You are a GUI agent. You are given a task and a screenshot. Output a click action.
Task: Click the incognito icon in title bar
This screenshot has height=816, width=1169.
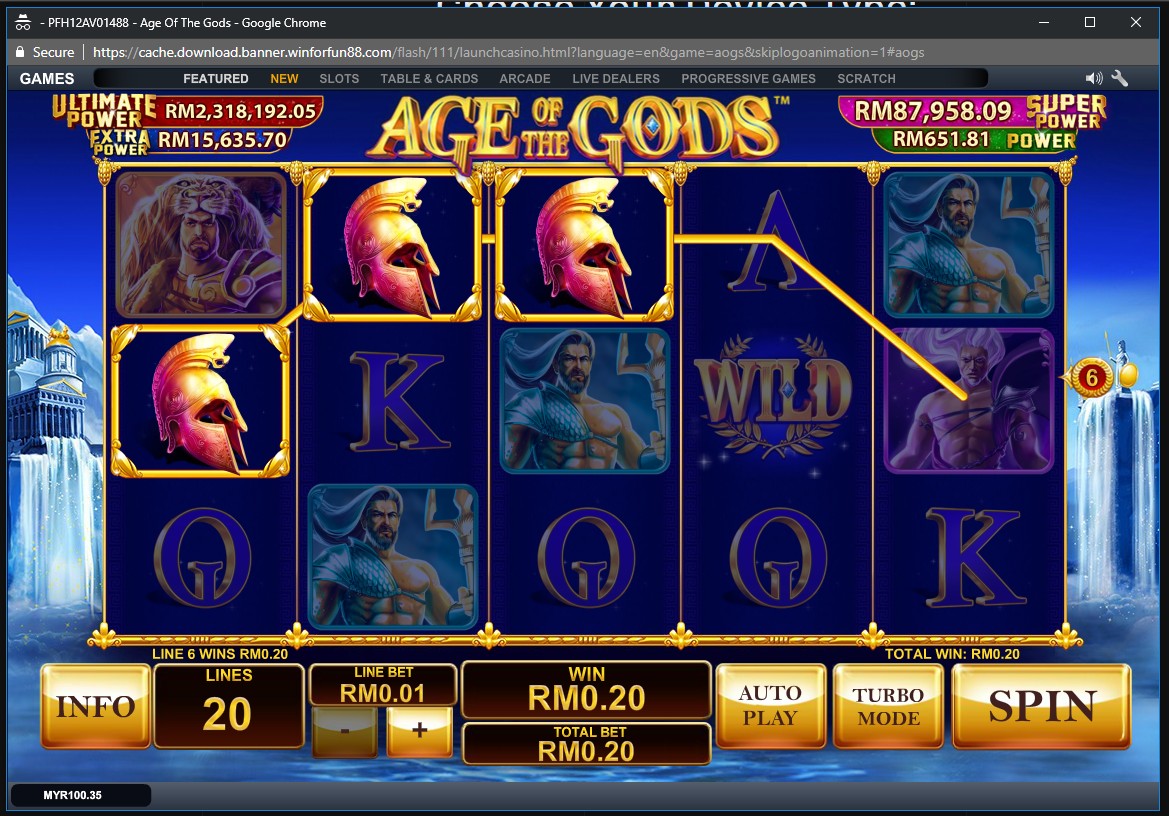click(x=23, y=22)
